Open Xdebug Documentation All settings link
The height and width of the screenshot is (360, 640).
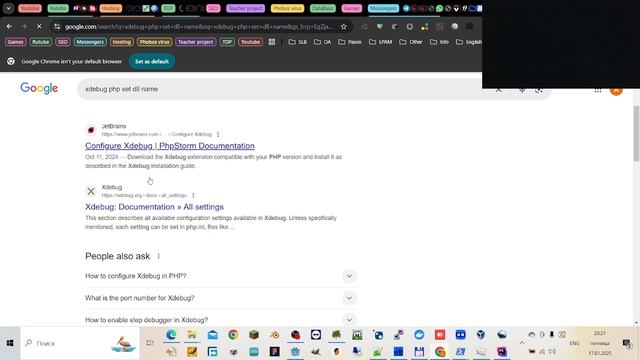[x=154, y=207]
